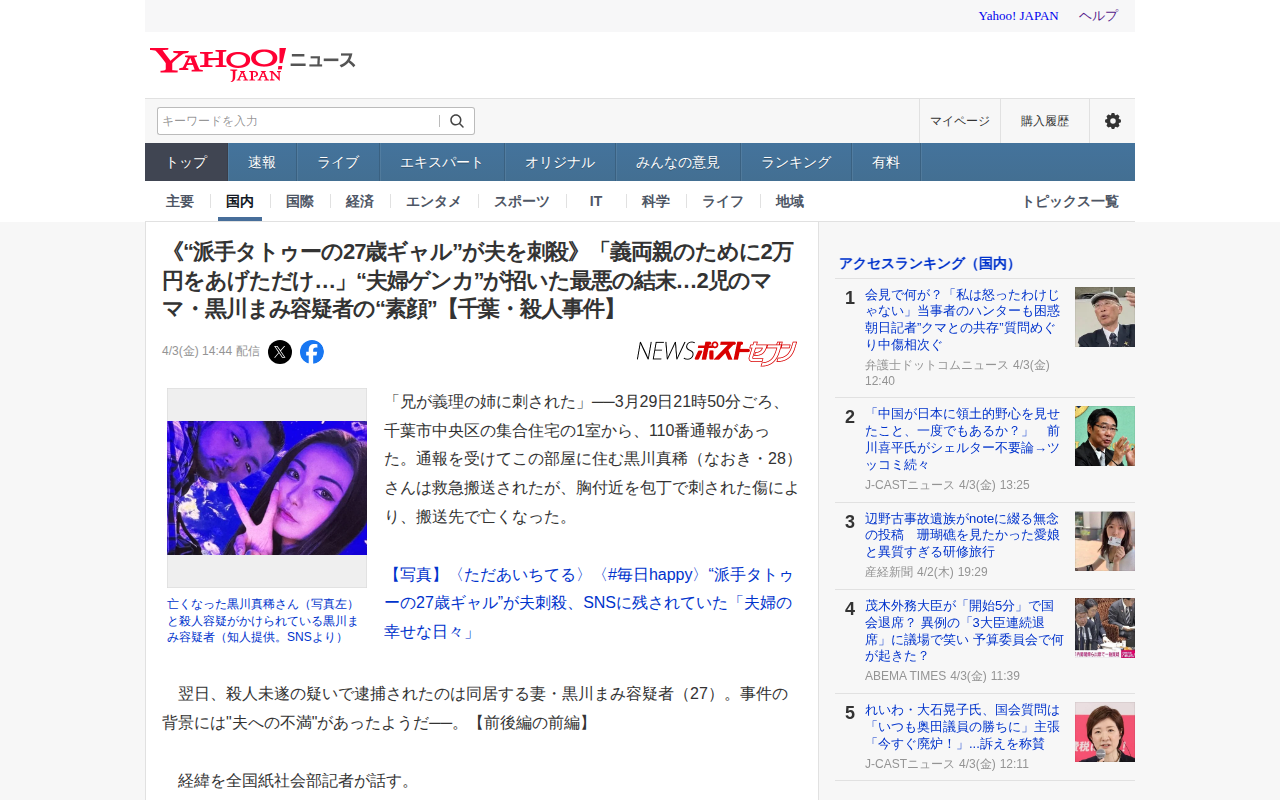Select the ランキング navigation tab

click(796, 162)
